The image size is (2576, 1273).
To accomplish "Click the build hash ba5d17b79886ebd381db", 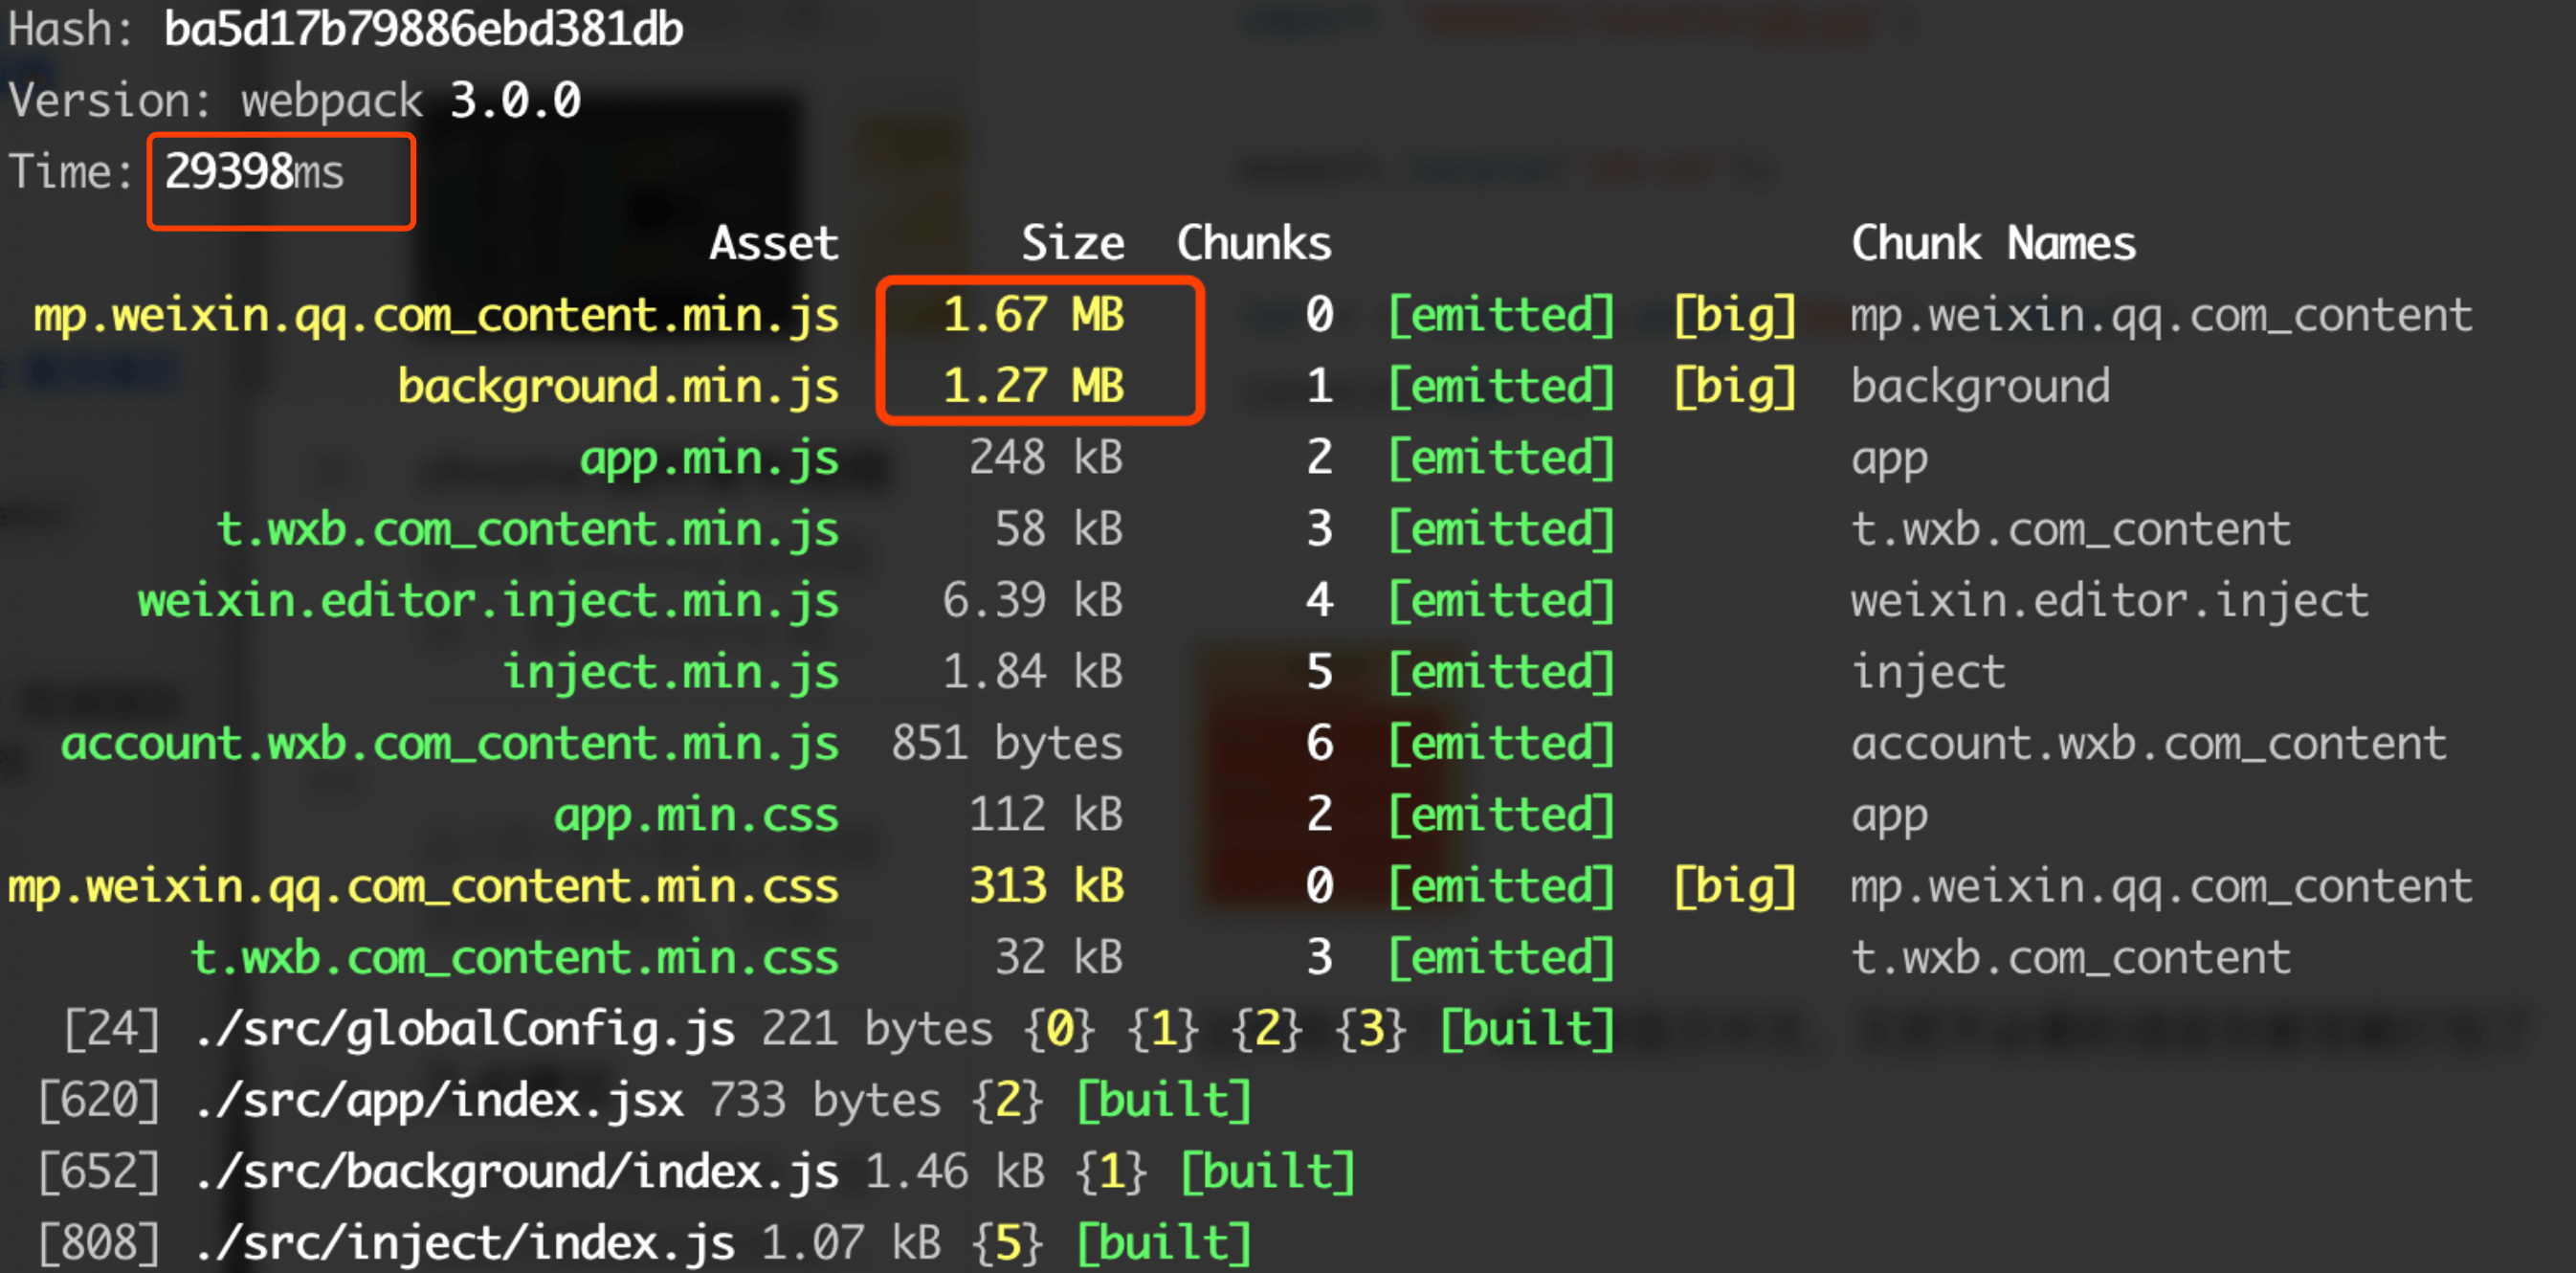I will [423, 30].
